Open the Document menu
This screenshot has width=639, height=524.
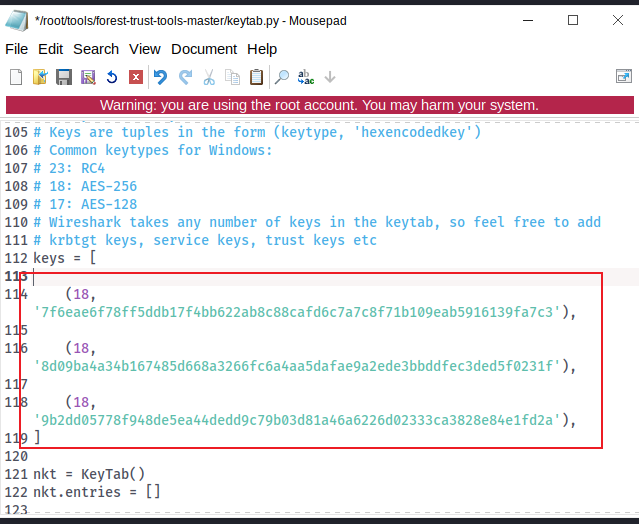(204, 49)
